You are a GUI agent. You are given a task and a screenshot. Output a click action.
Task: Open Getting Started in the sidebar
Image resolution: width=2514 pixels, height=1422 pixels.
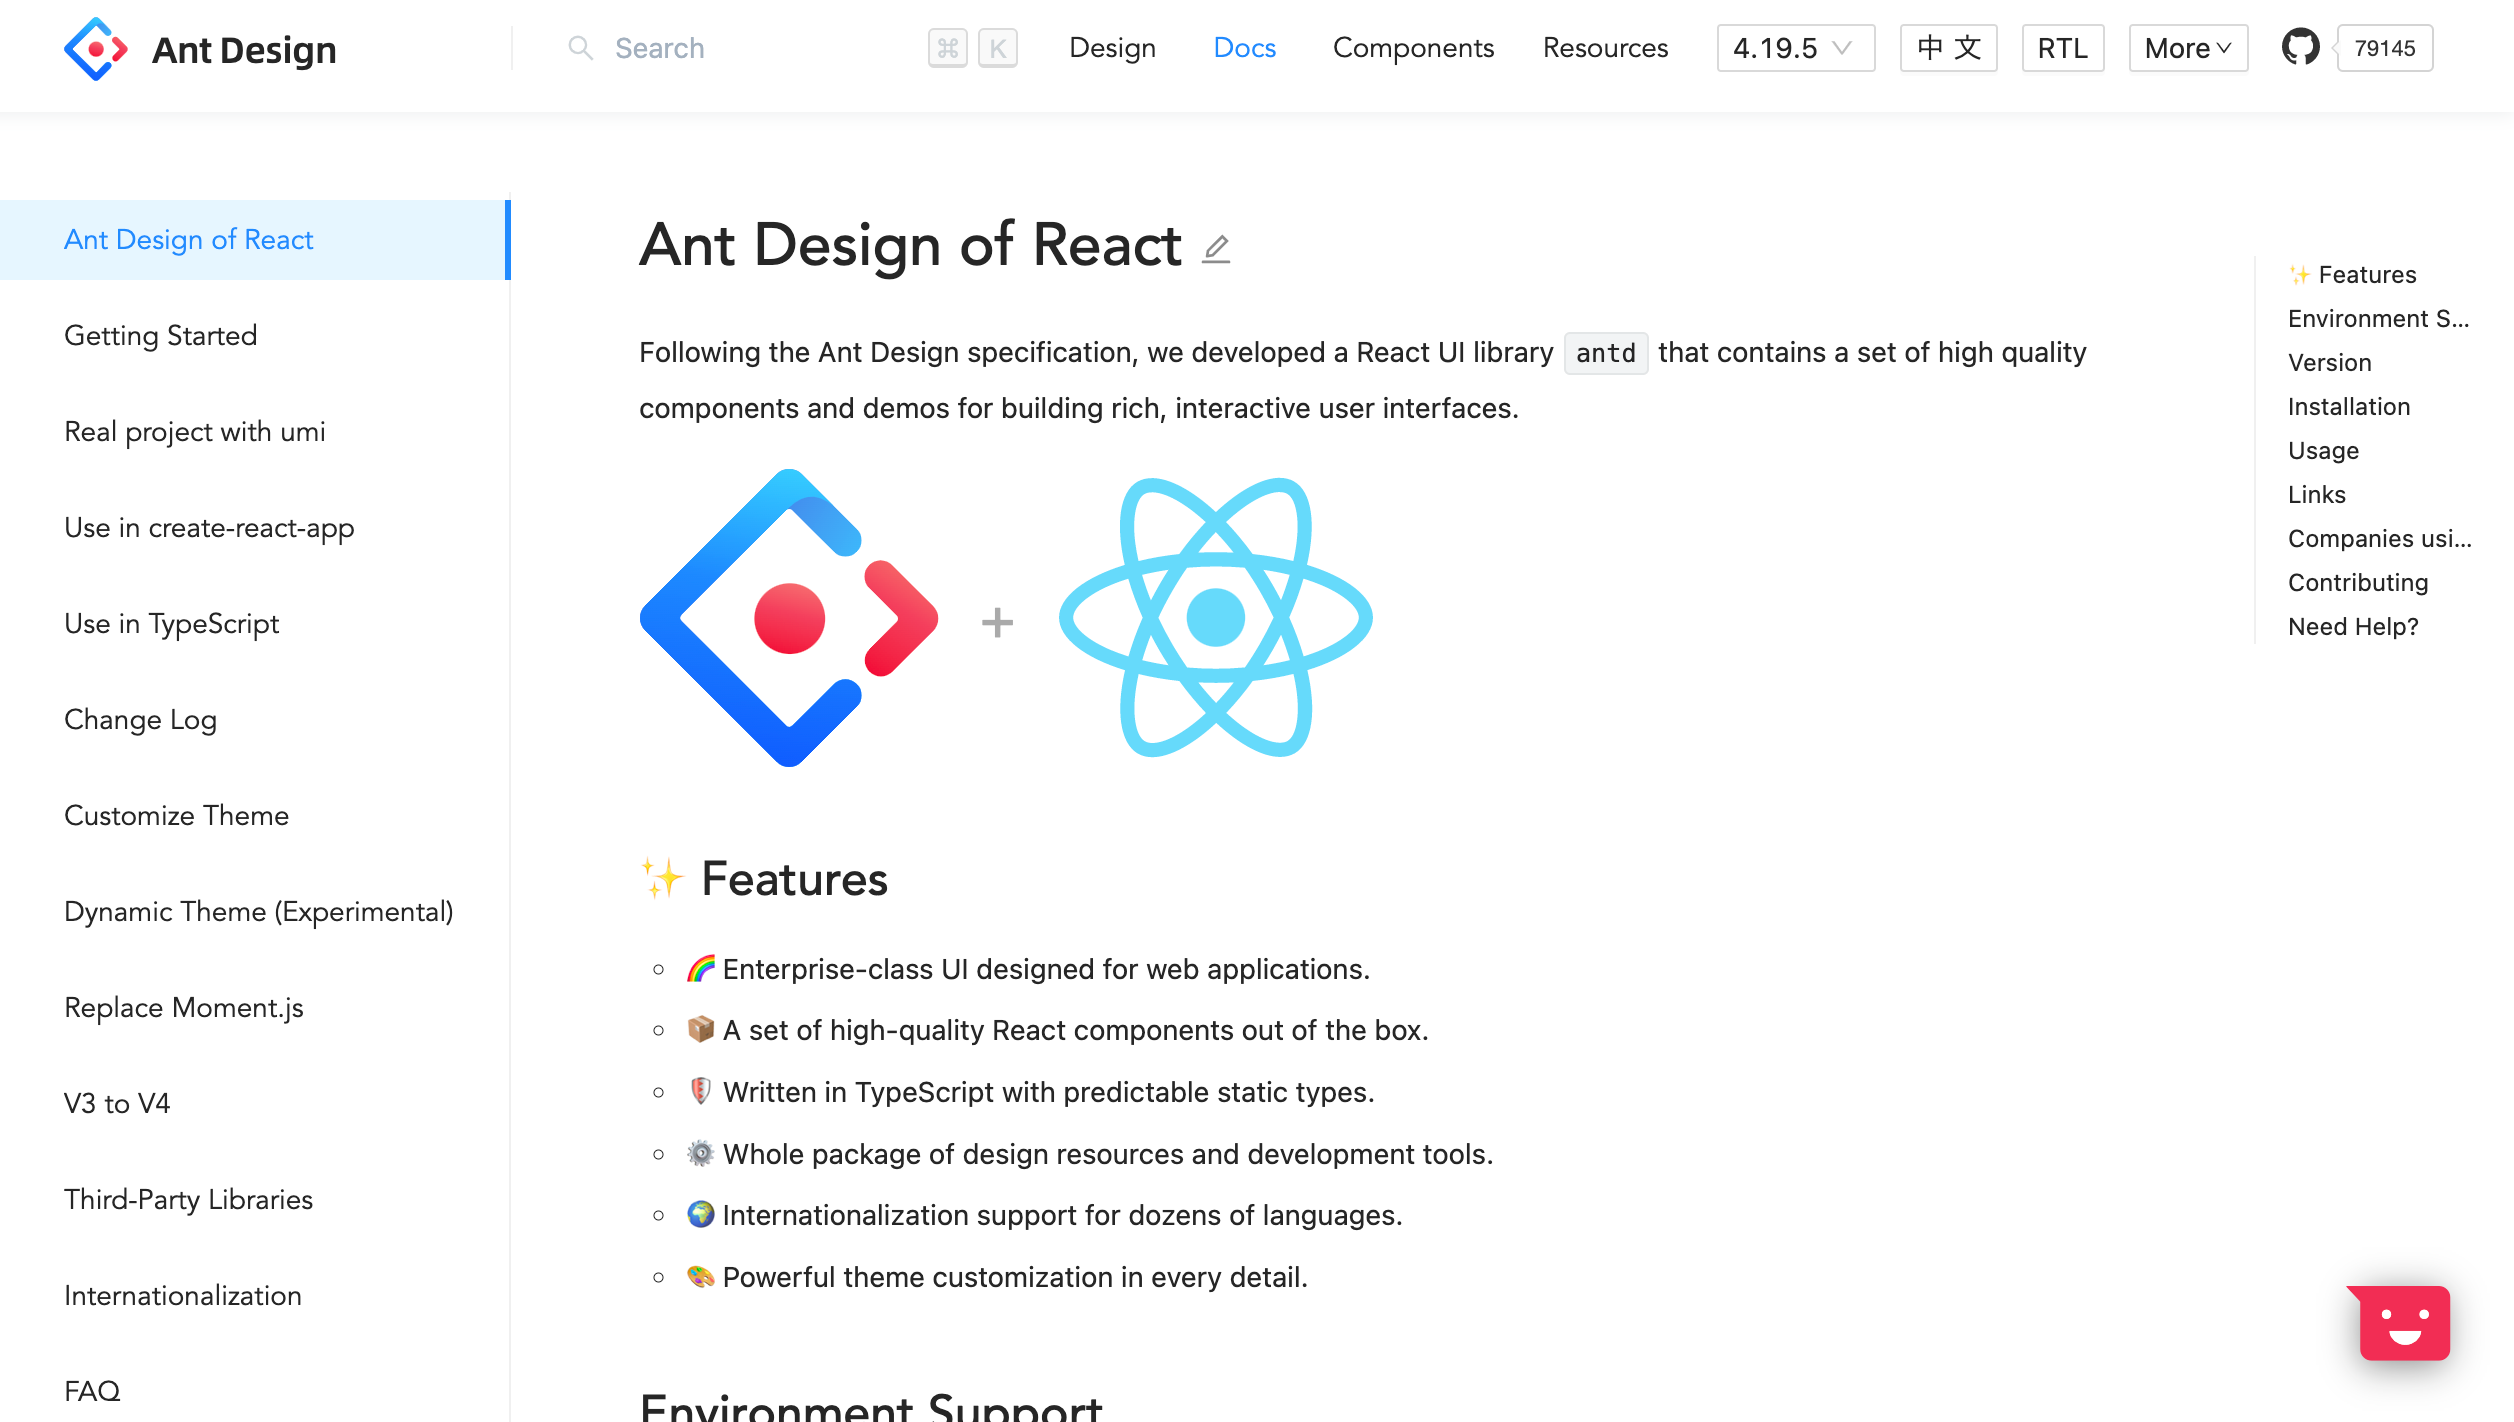tap(160, 336)
